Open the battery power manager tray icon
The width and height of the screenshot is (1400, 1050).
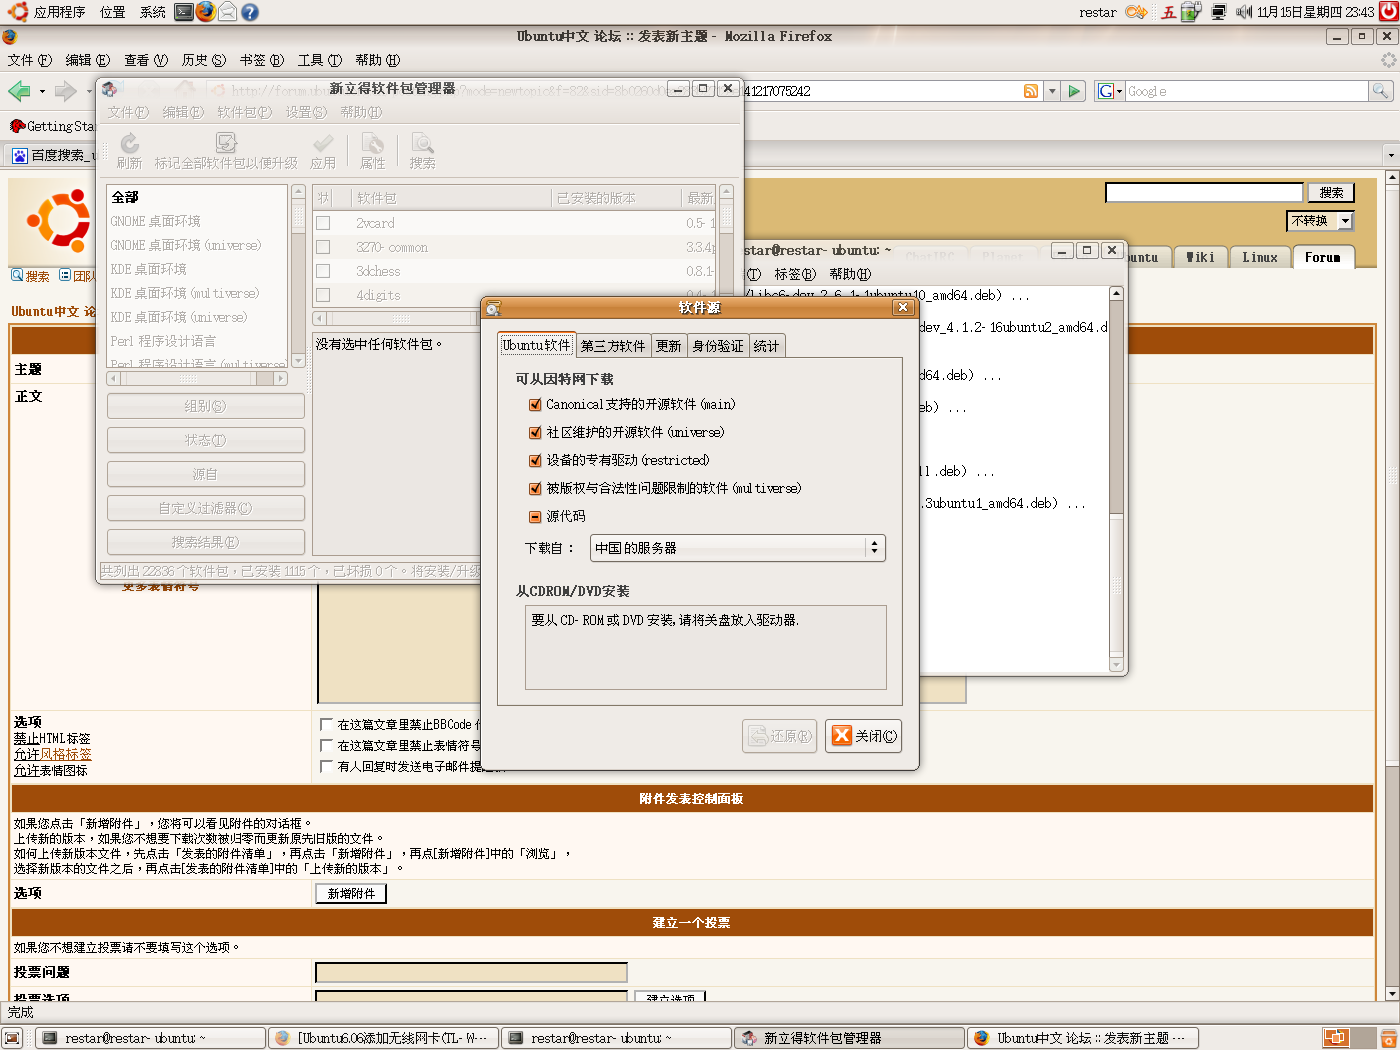(x=1191, y=12)
